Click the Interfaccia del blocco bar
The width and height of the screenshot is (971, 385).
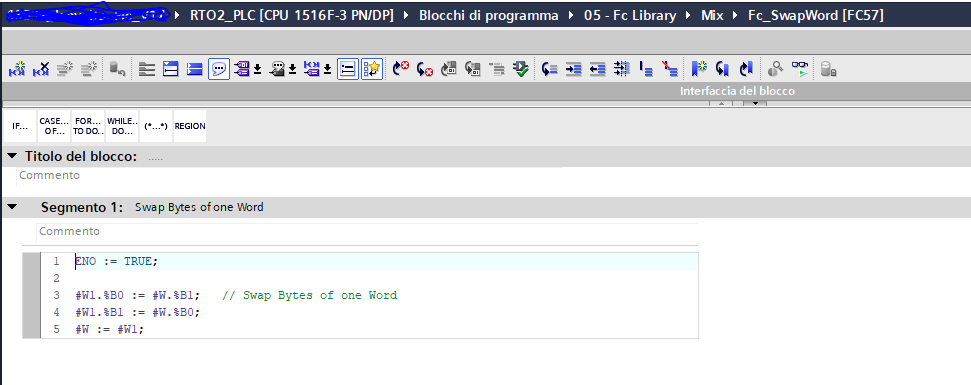(x=486, y=91)
